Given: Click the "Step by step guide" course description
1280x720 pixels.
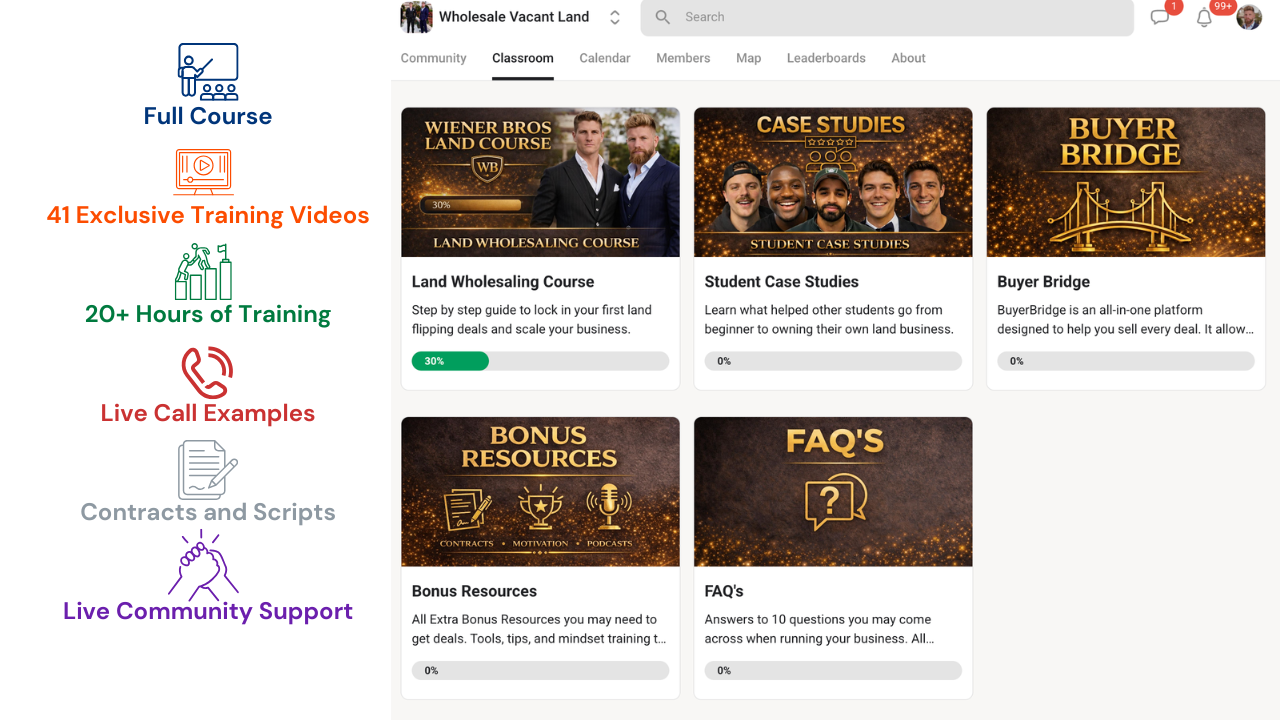Looking at the screenshot, I should coord(532,320).
